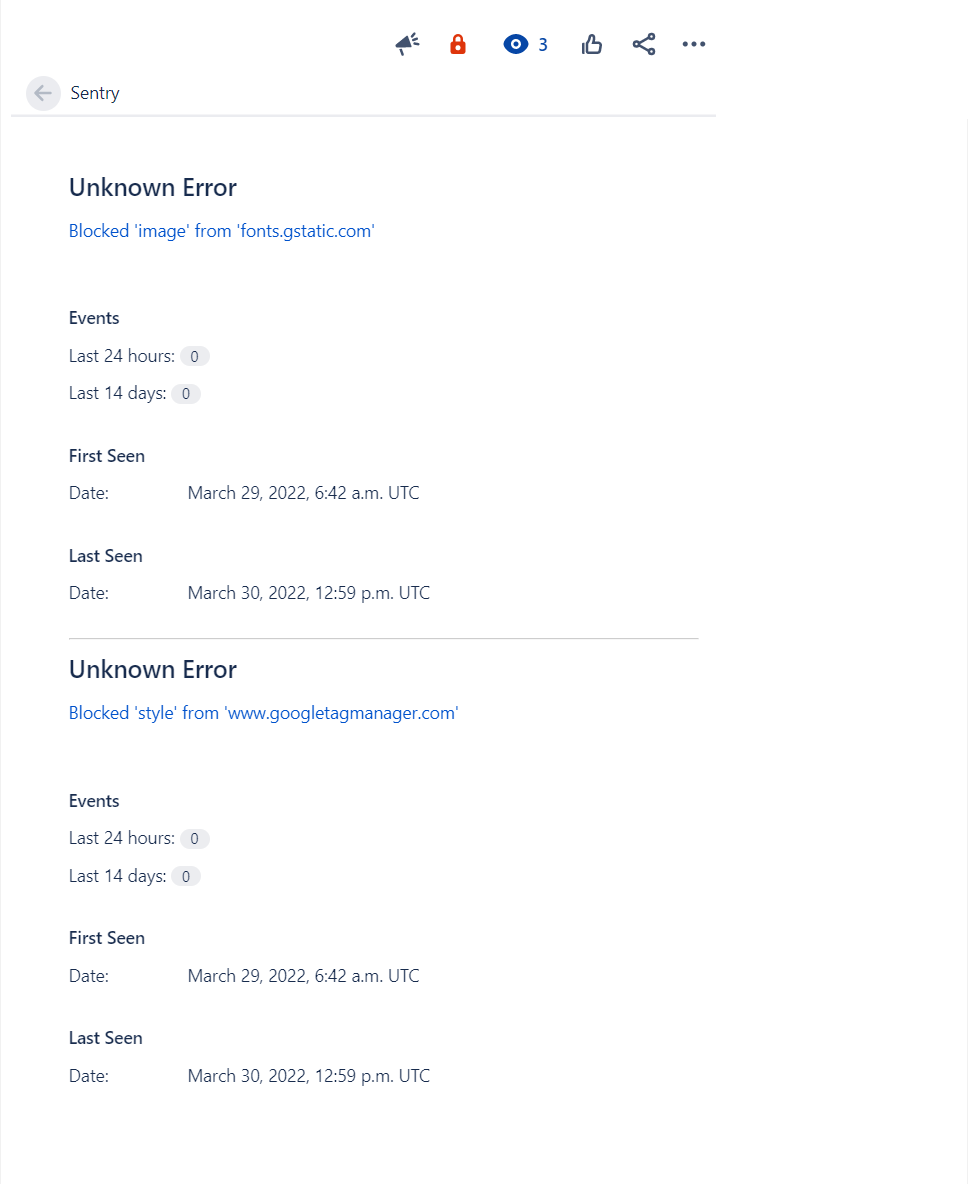Like this page with the thumbs-up icon
This screenshot has height=1184, width=968.
(591, 44)
